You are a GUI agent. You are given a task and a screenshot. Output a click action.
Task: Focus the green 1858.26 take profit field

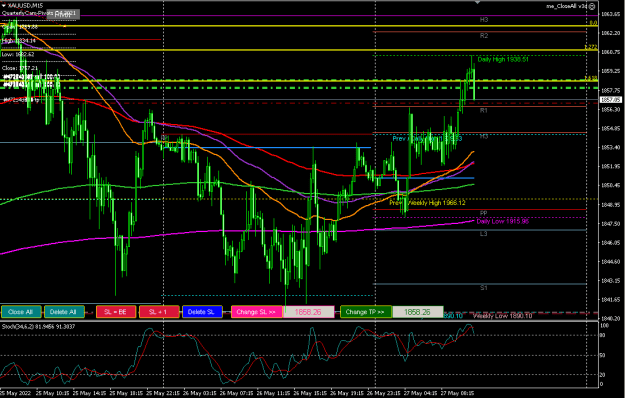(418, 312)
